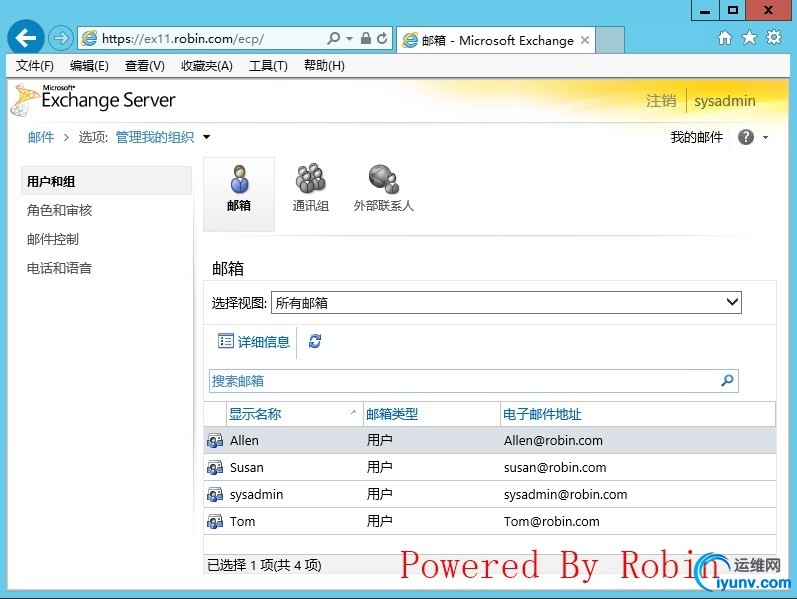Select 角色和审核 in the sidebar

click(x=59, y=210)
